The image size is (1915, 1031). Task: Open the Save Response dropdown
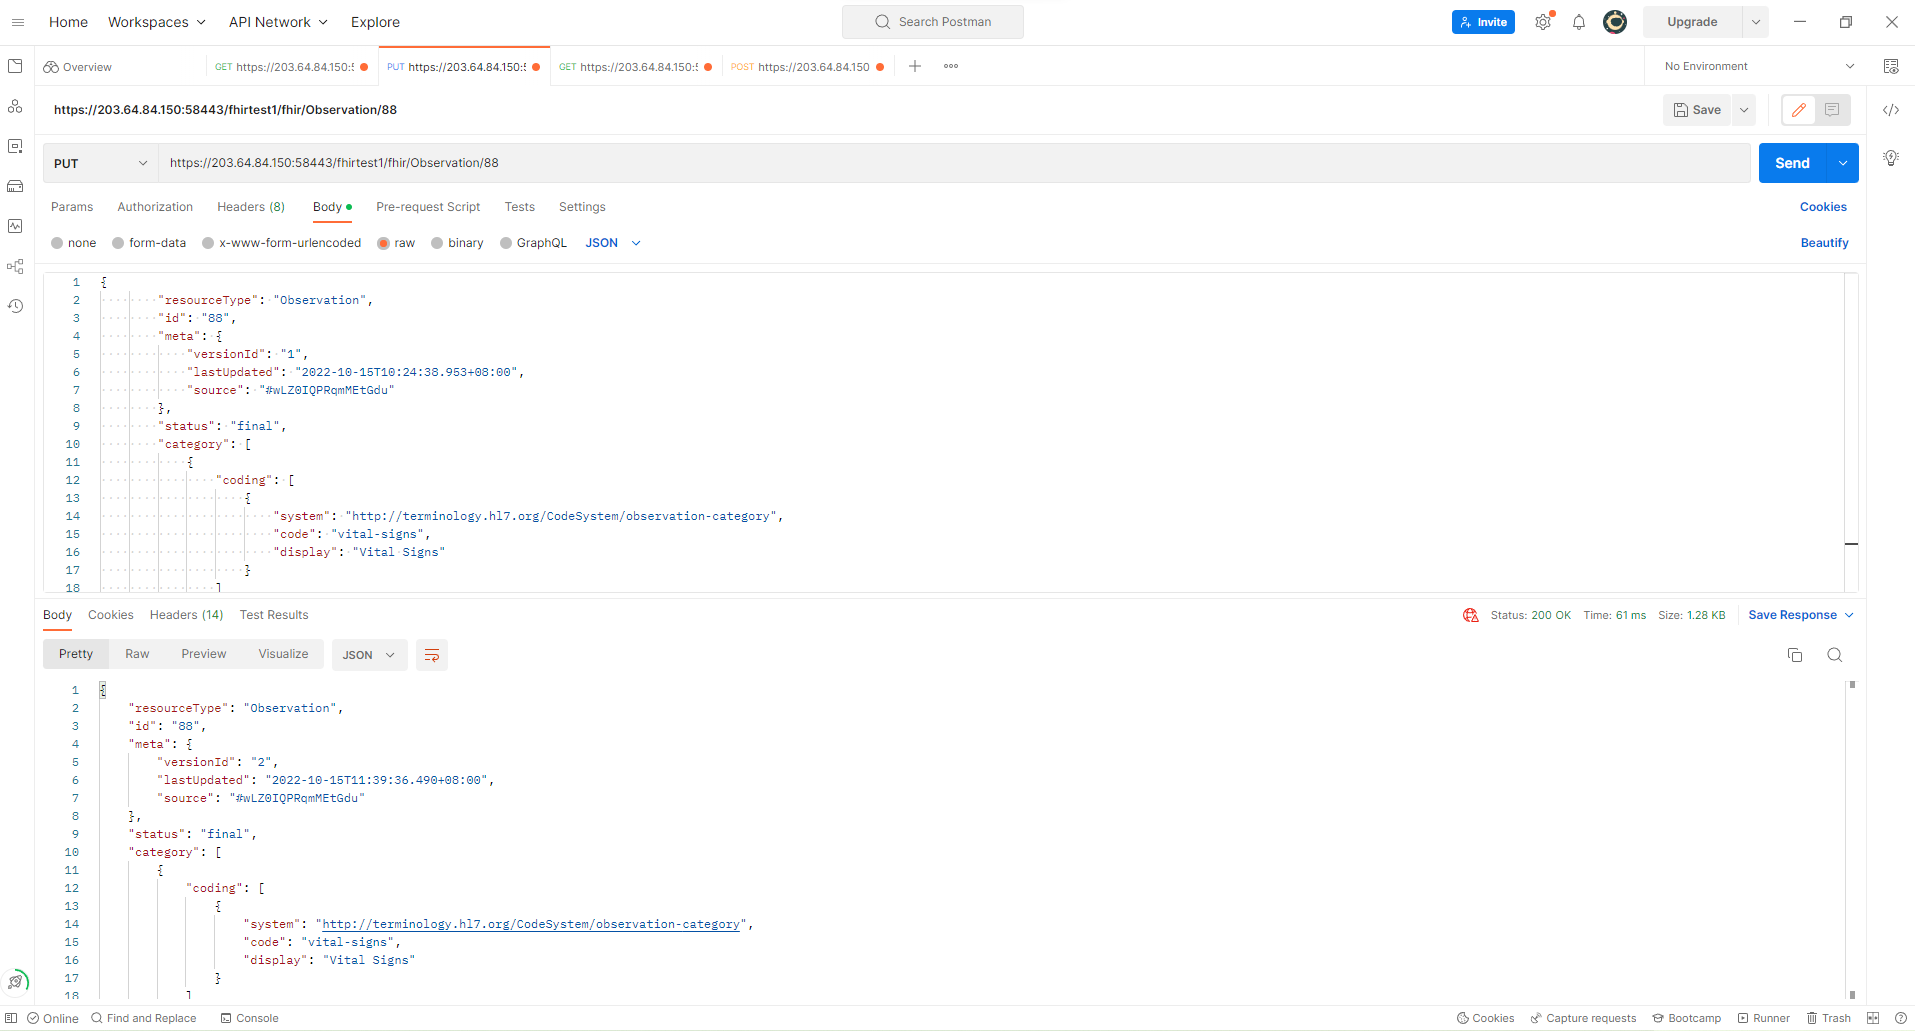pyautogui.click(x=1801, y=615)
